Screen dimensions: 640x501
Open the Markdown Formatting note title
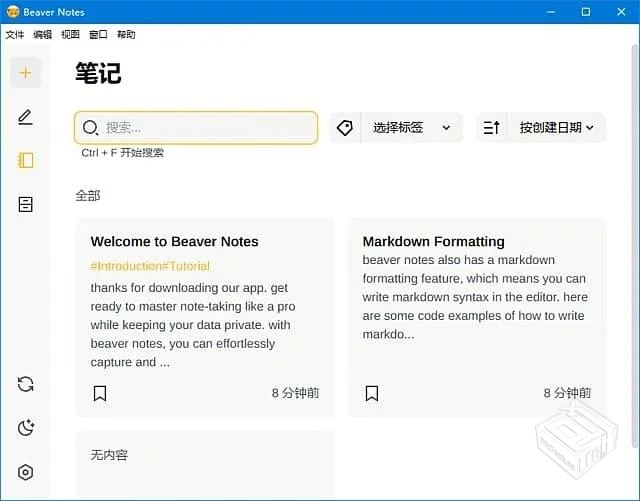pos(433,241)
